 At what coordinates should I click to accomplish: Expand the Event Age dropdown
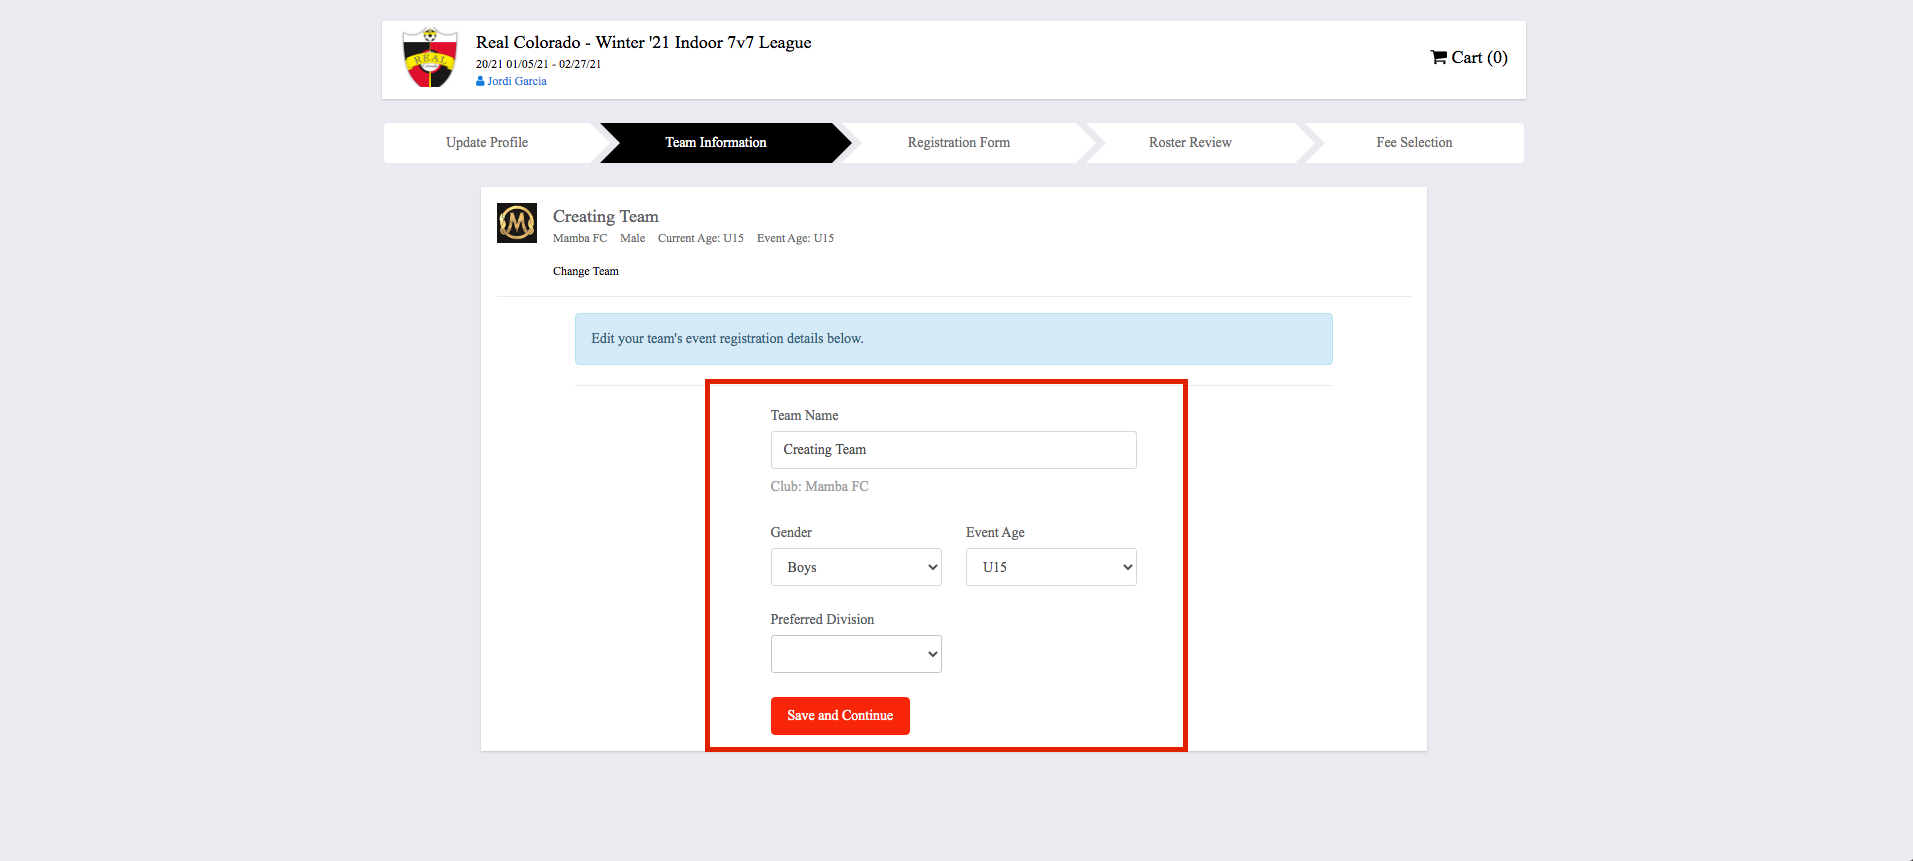1051,567
